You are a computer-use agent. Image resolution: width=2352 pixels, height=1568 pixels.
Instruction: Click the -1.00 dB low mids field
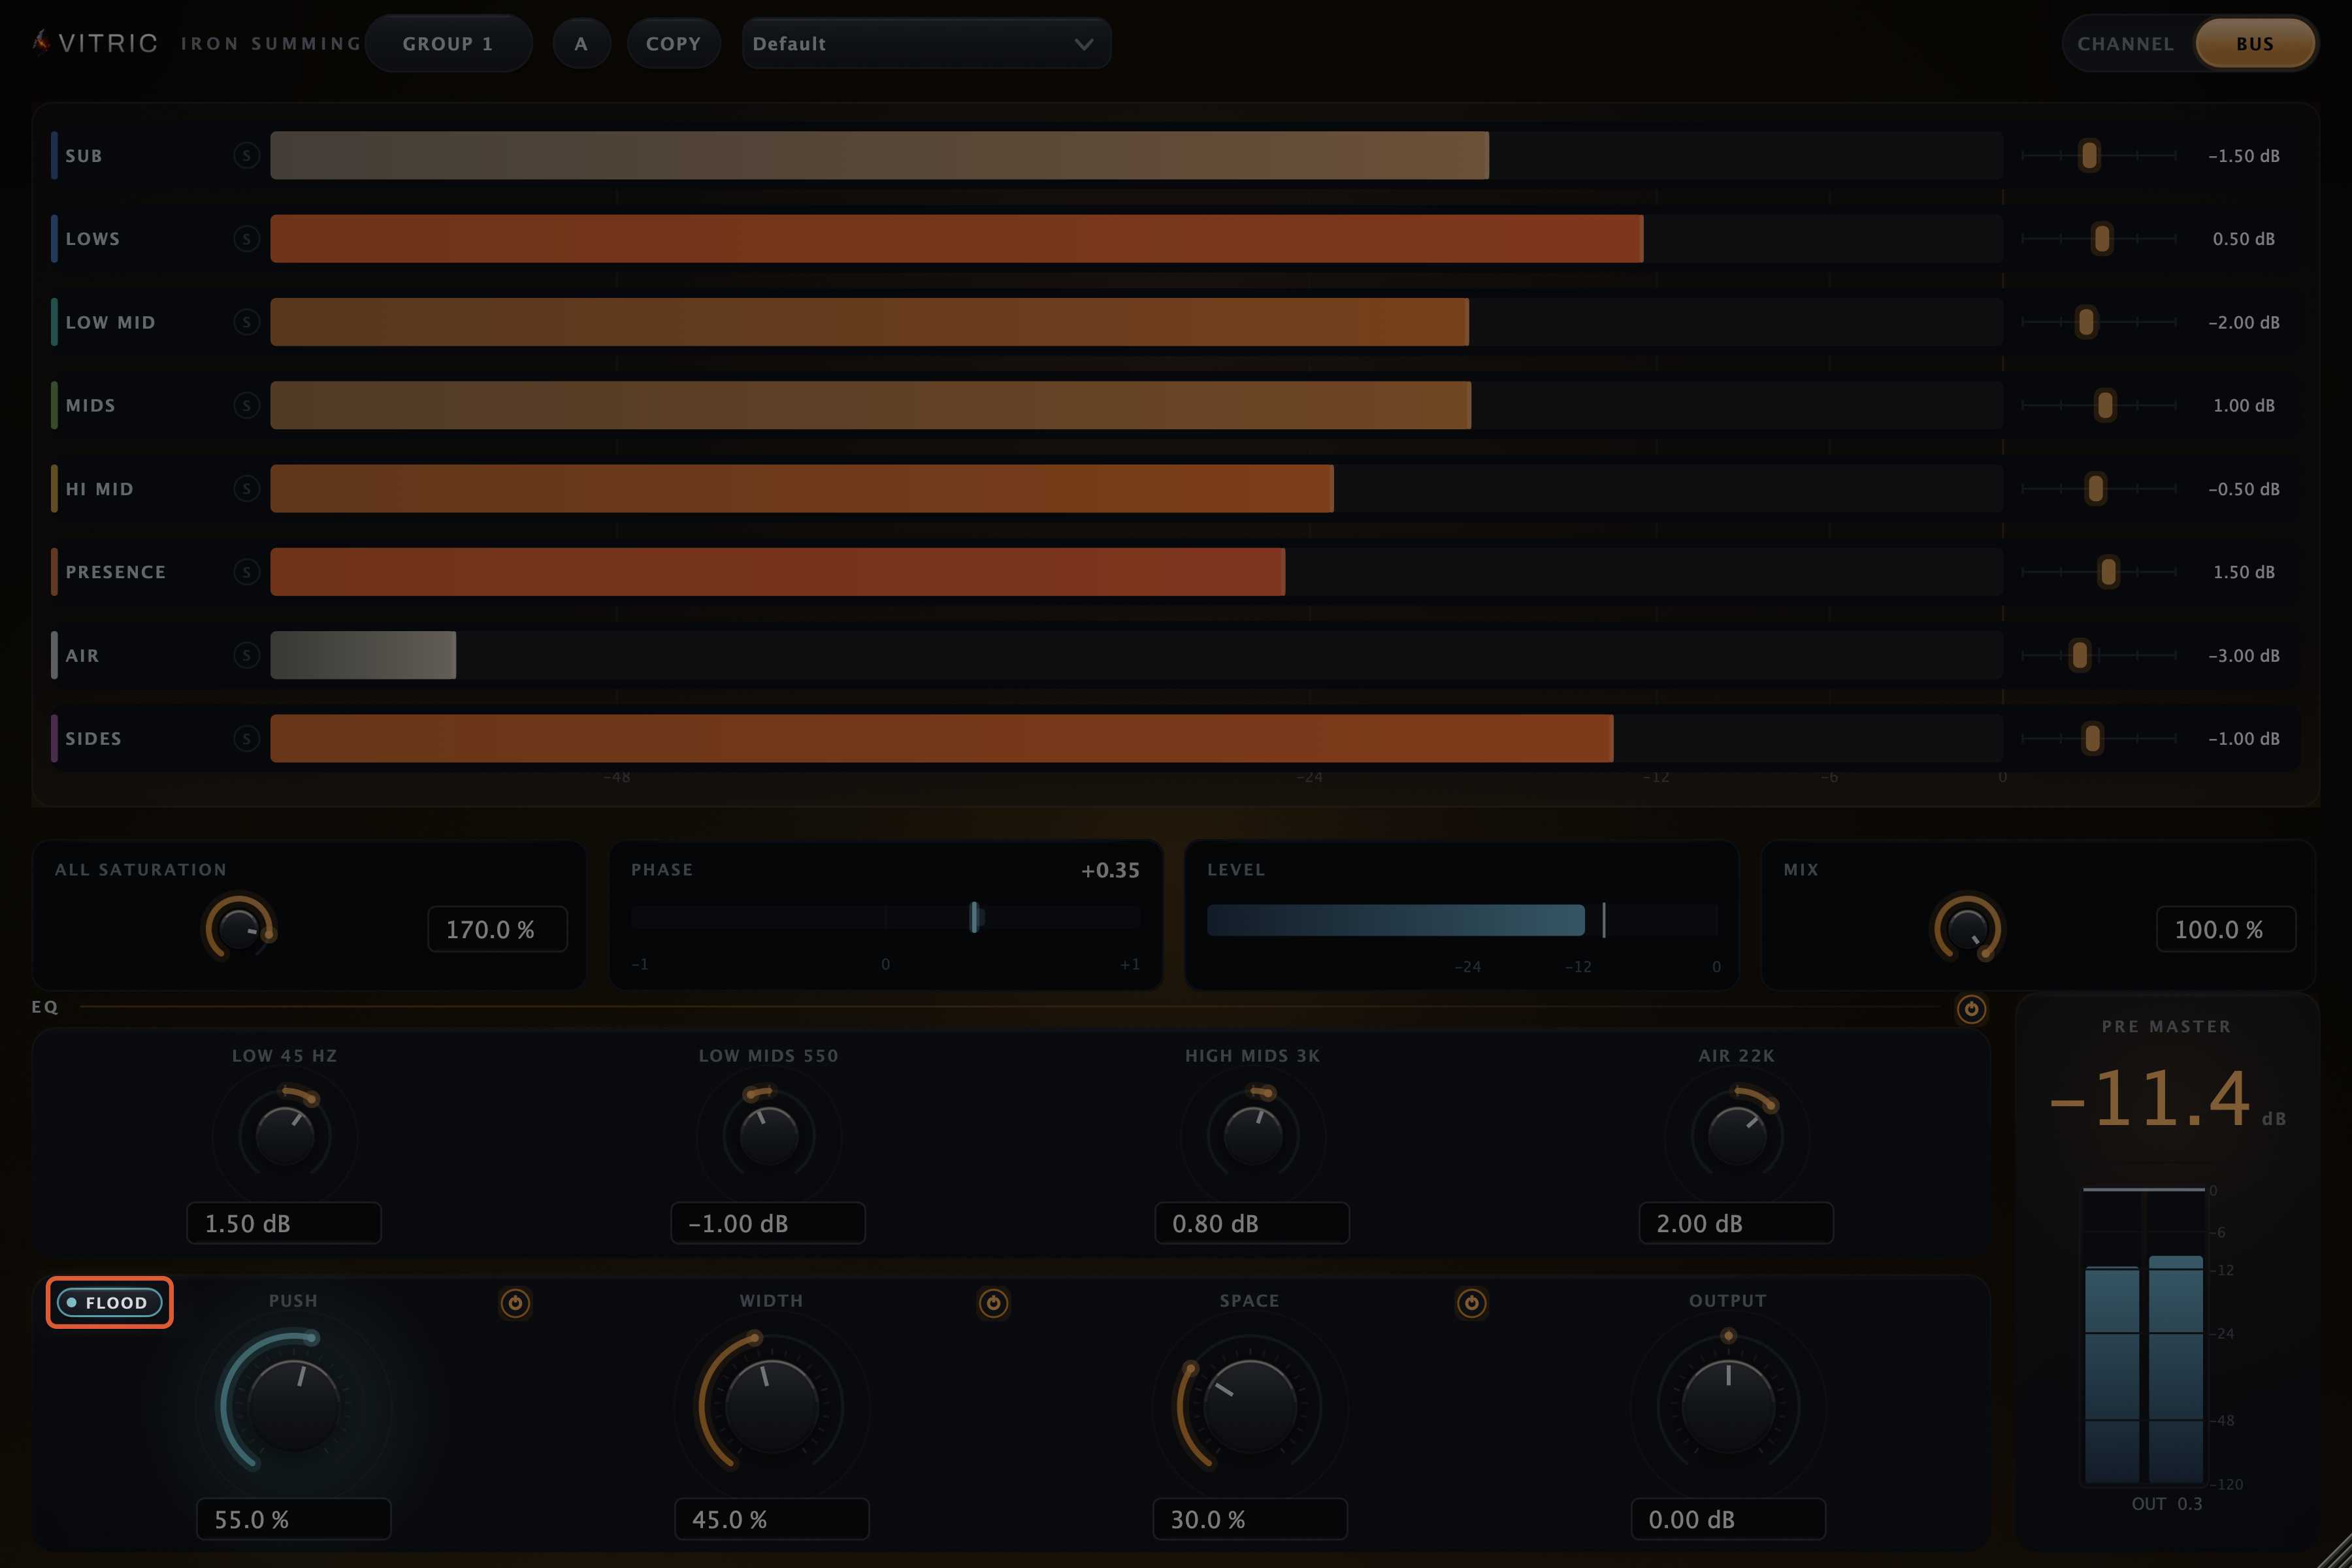click(768, 1224)
